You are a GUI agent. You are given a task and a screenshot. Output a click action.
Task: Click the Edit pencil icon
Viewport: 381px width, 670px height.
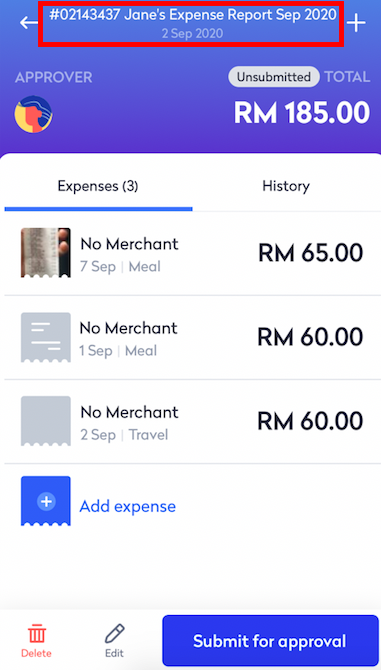(114, 634)
